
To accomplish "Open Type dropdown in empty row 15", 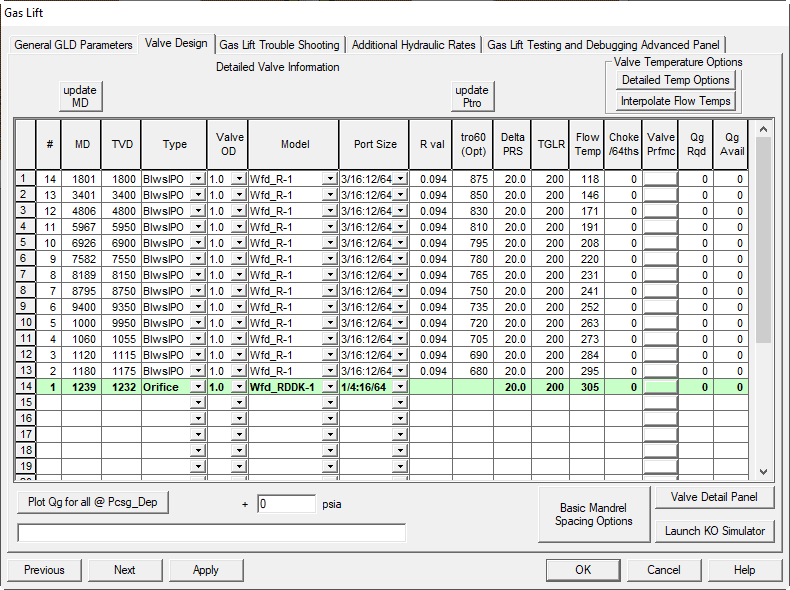I will click(x=197, y=402).
